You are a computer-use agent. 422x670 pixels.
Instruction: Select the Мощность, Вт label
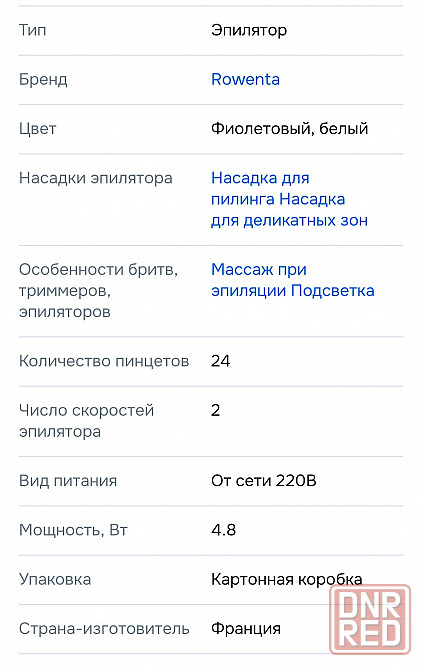tap(73, 530)
